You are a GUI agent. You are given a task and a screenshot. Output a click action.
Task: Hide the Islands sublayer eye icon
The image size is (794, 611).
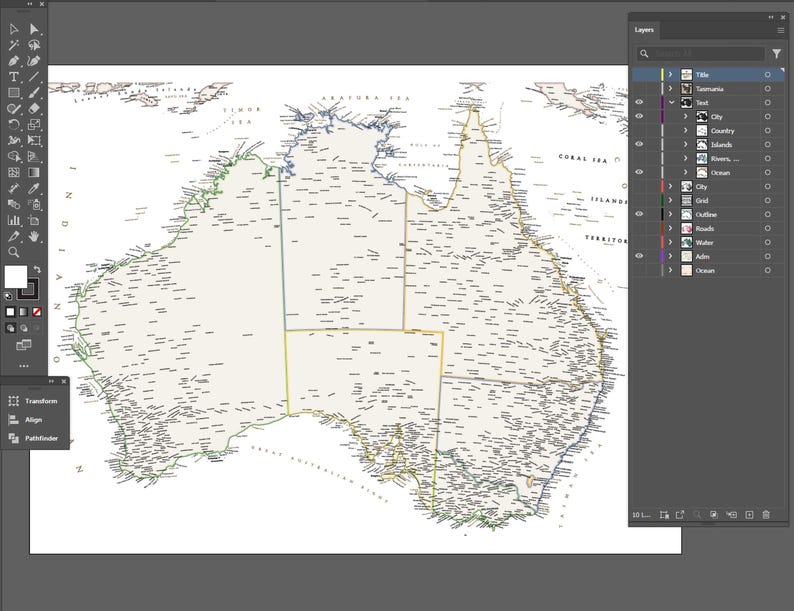(x=639, y=144)
